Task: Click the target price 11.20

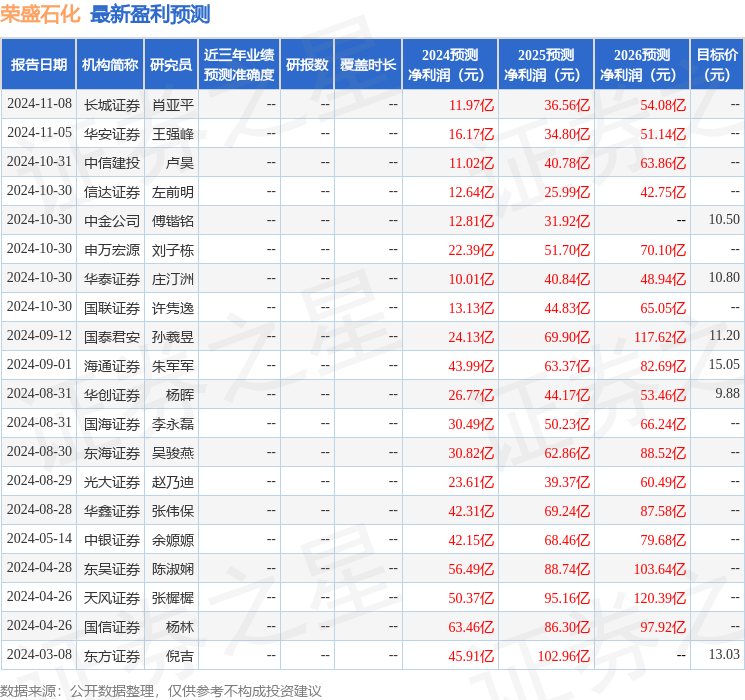Action: click(724, 336)
